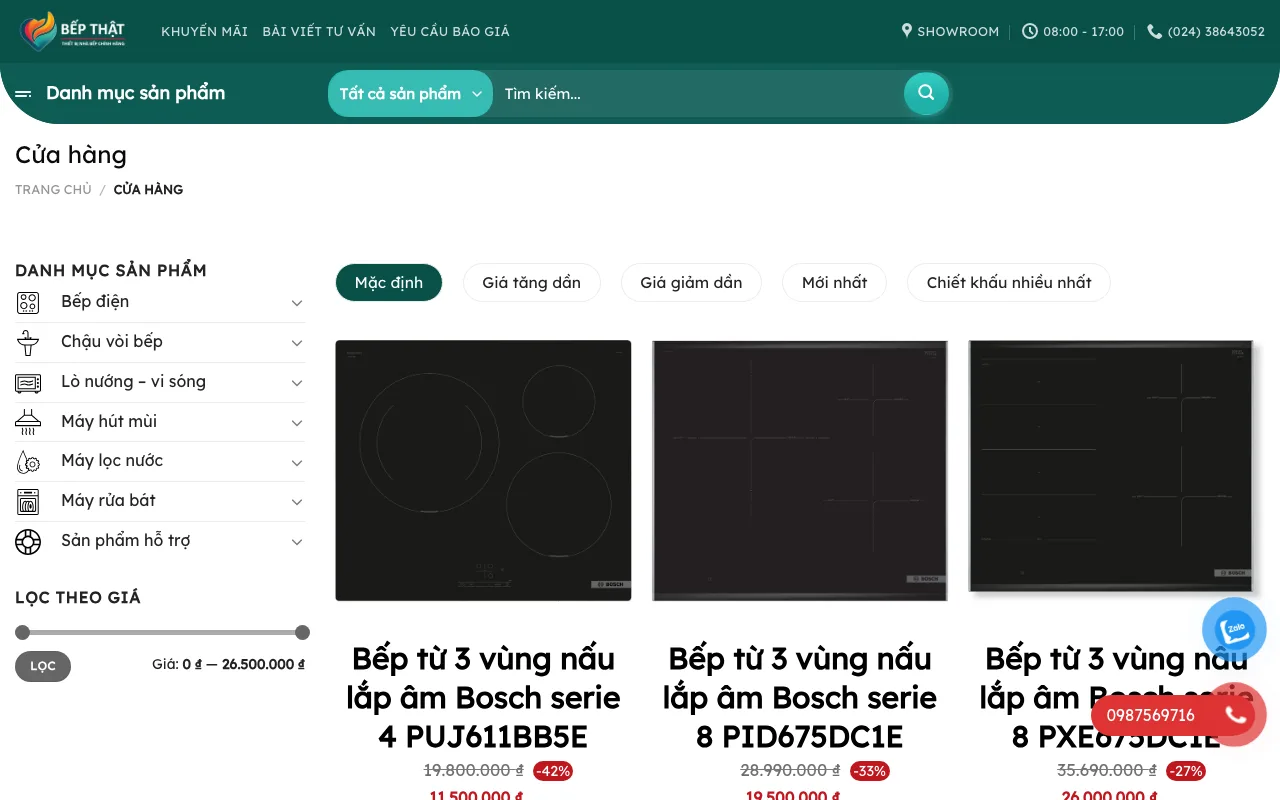
Task: Go to Trang chủ breadcrumb
Action: tap(53, 189)
